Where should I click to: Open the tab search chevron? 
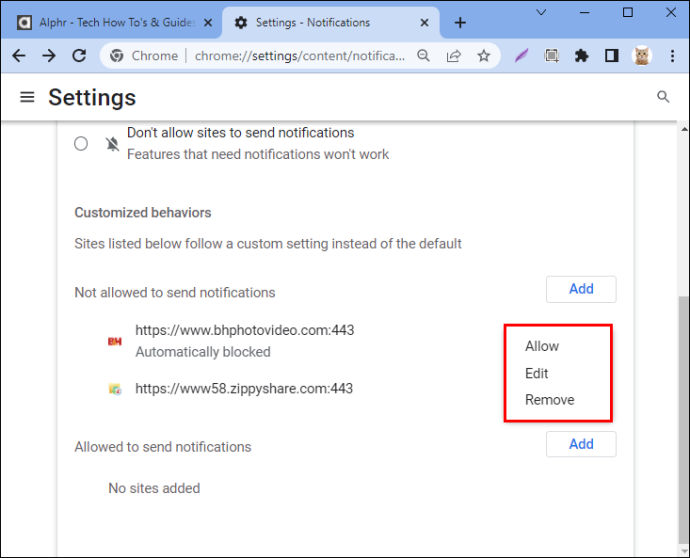pos(541,12)
